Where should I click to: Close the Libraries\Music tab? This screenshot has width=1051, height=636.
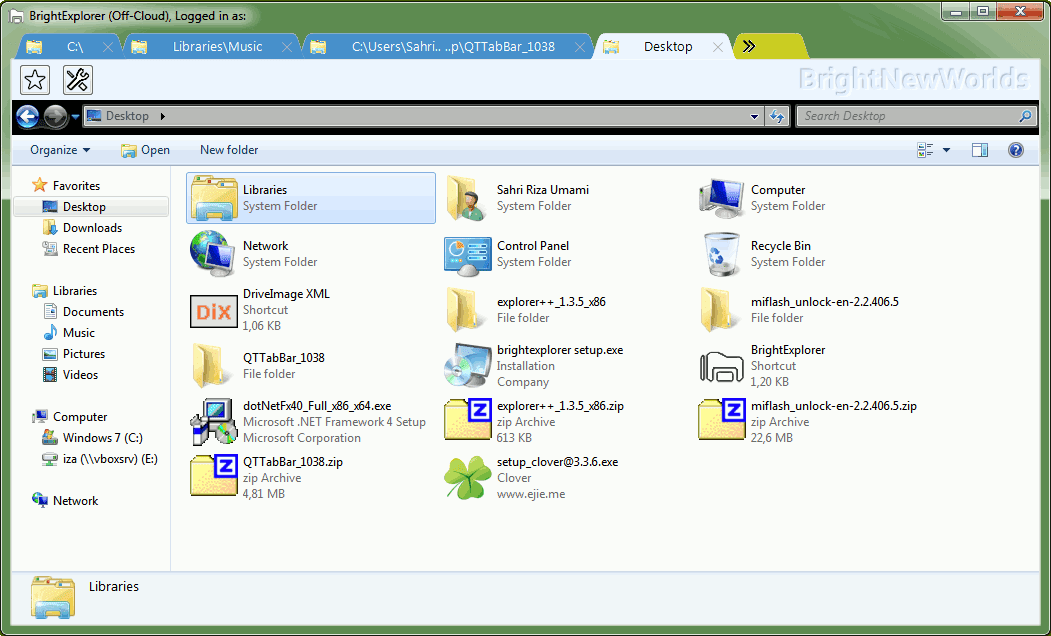(x=287, y=47)
